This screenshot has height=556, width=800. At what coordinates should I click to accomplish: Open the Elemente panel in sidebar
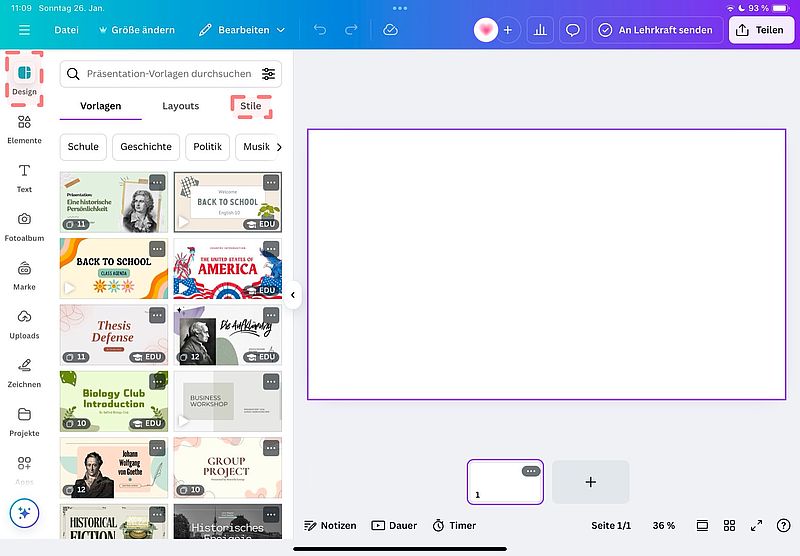point(24,128)
